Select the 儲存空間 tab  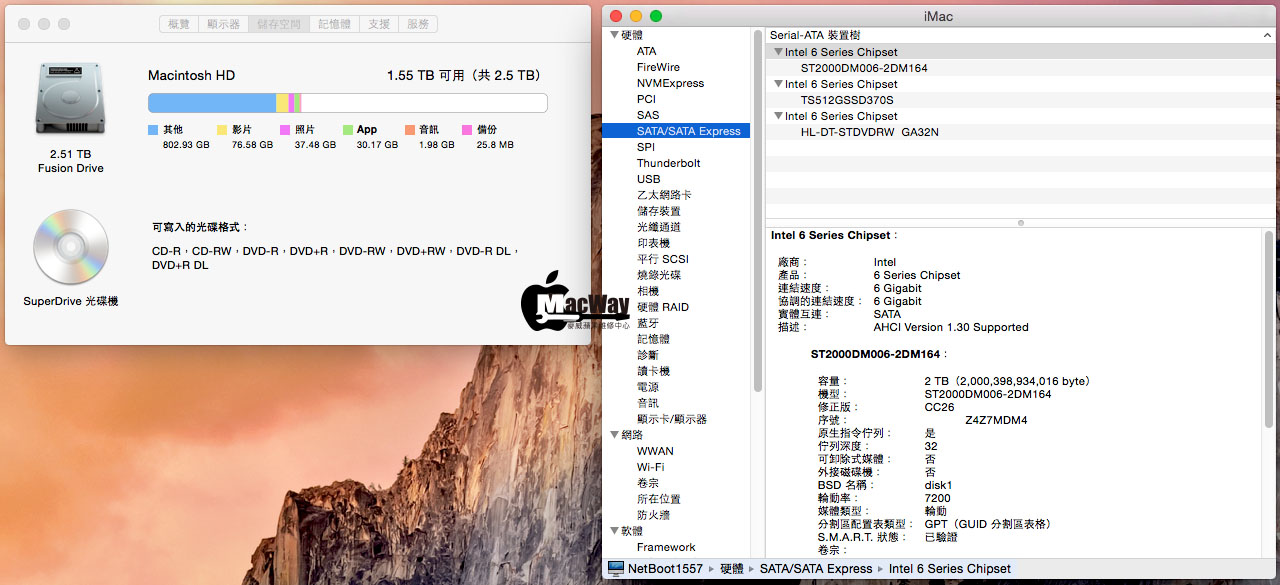tap(278, 24)
